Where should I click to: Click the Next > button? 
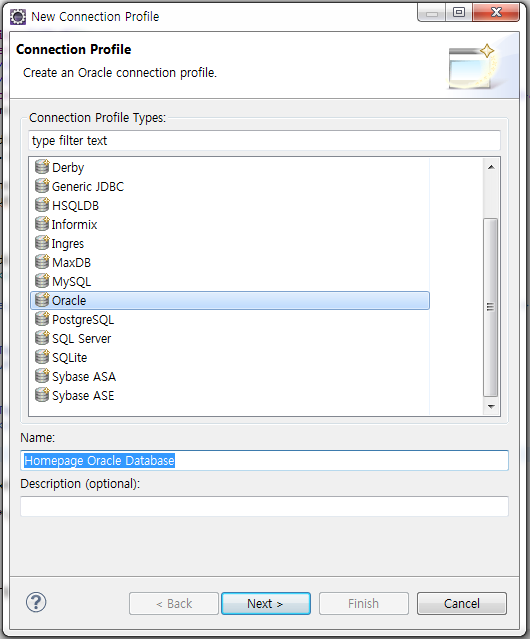pyautogui.click(x=266, y=603)
